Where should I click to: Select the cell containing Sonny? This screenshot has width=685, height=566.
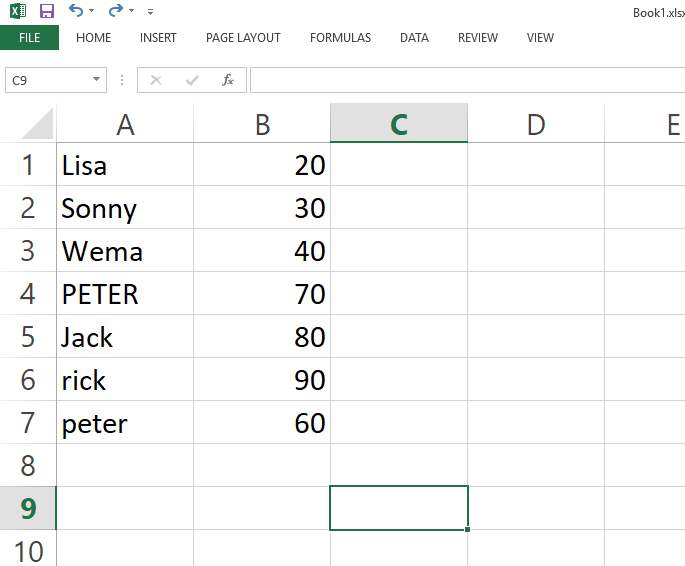[125, 207]
